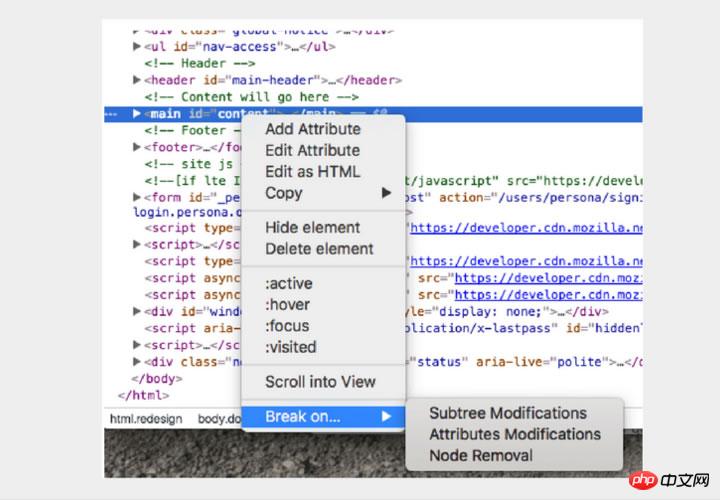
Task: Choose Scroll into View
Action: tap(323, 382)
